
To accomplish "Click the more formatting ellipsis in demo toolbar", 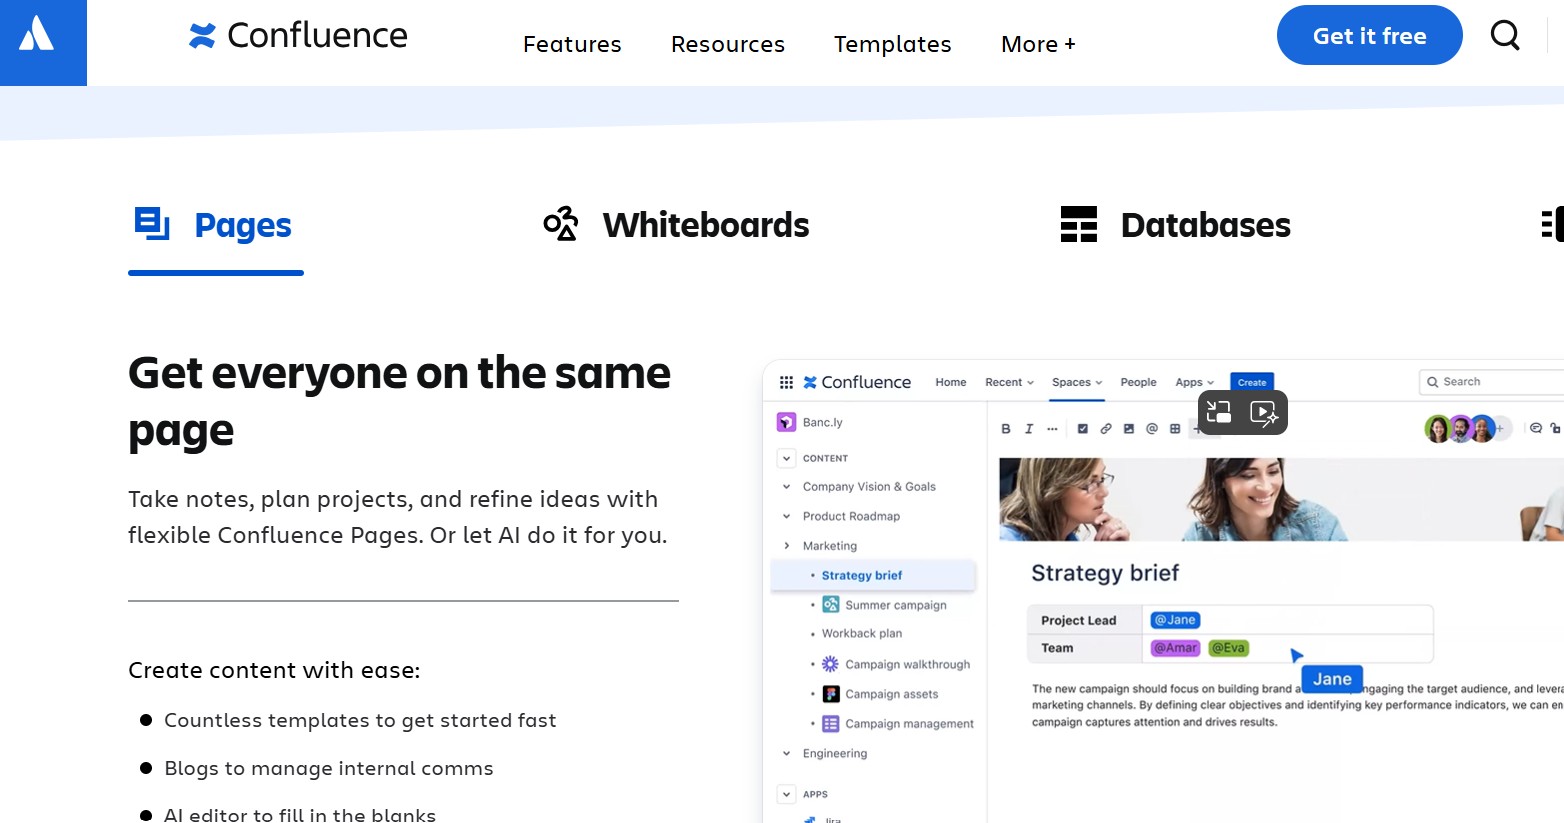I will pos(1052,429).
